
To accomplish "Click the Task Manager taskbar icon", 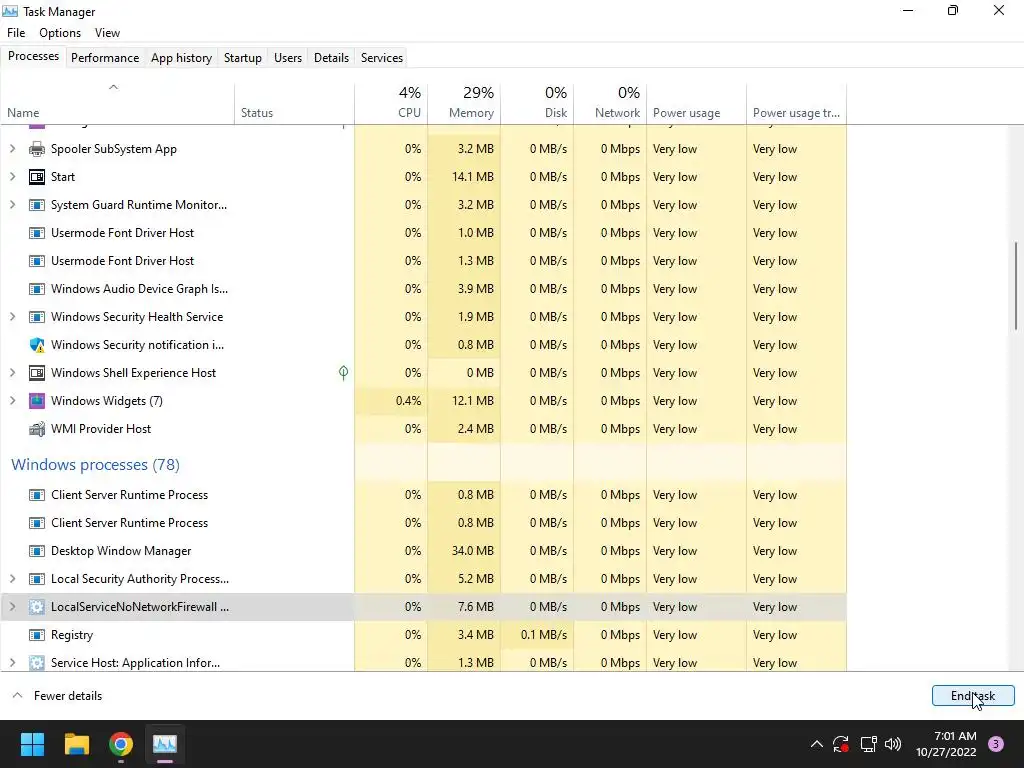I will point(165,744).
